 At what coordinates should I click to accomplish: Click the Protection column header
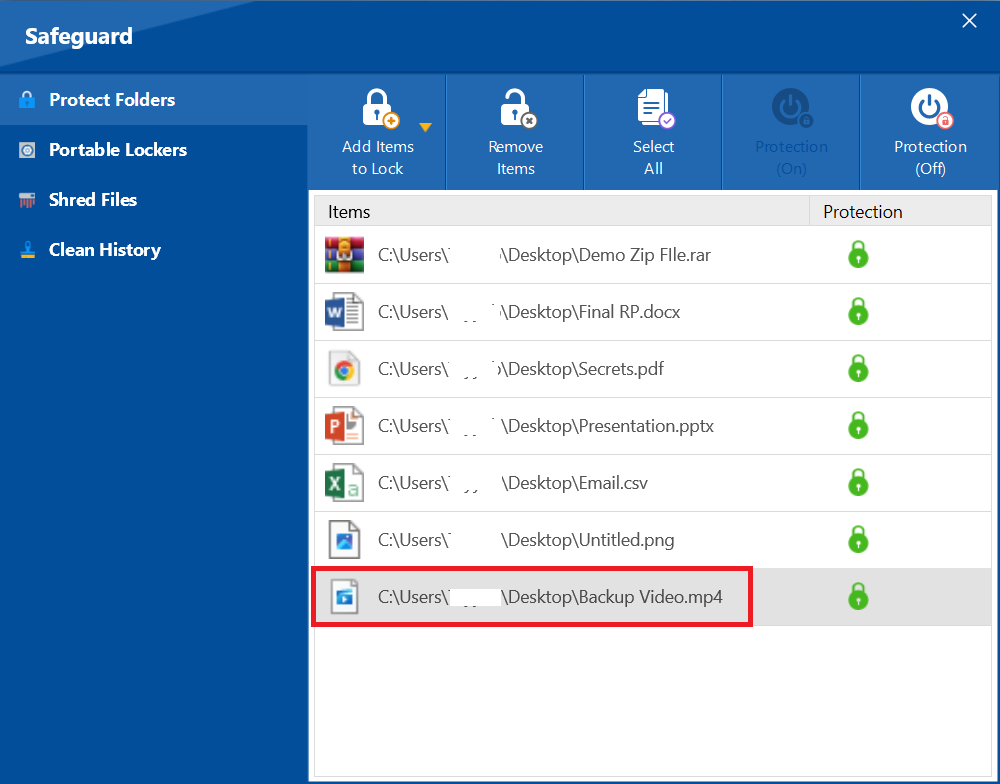pyautogui.click(x=862, y=212)
